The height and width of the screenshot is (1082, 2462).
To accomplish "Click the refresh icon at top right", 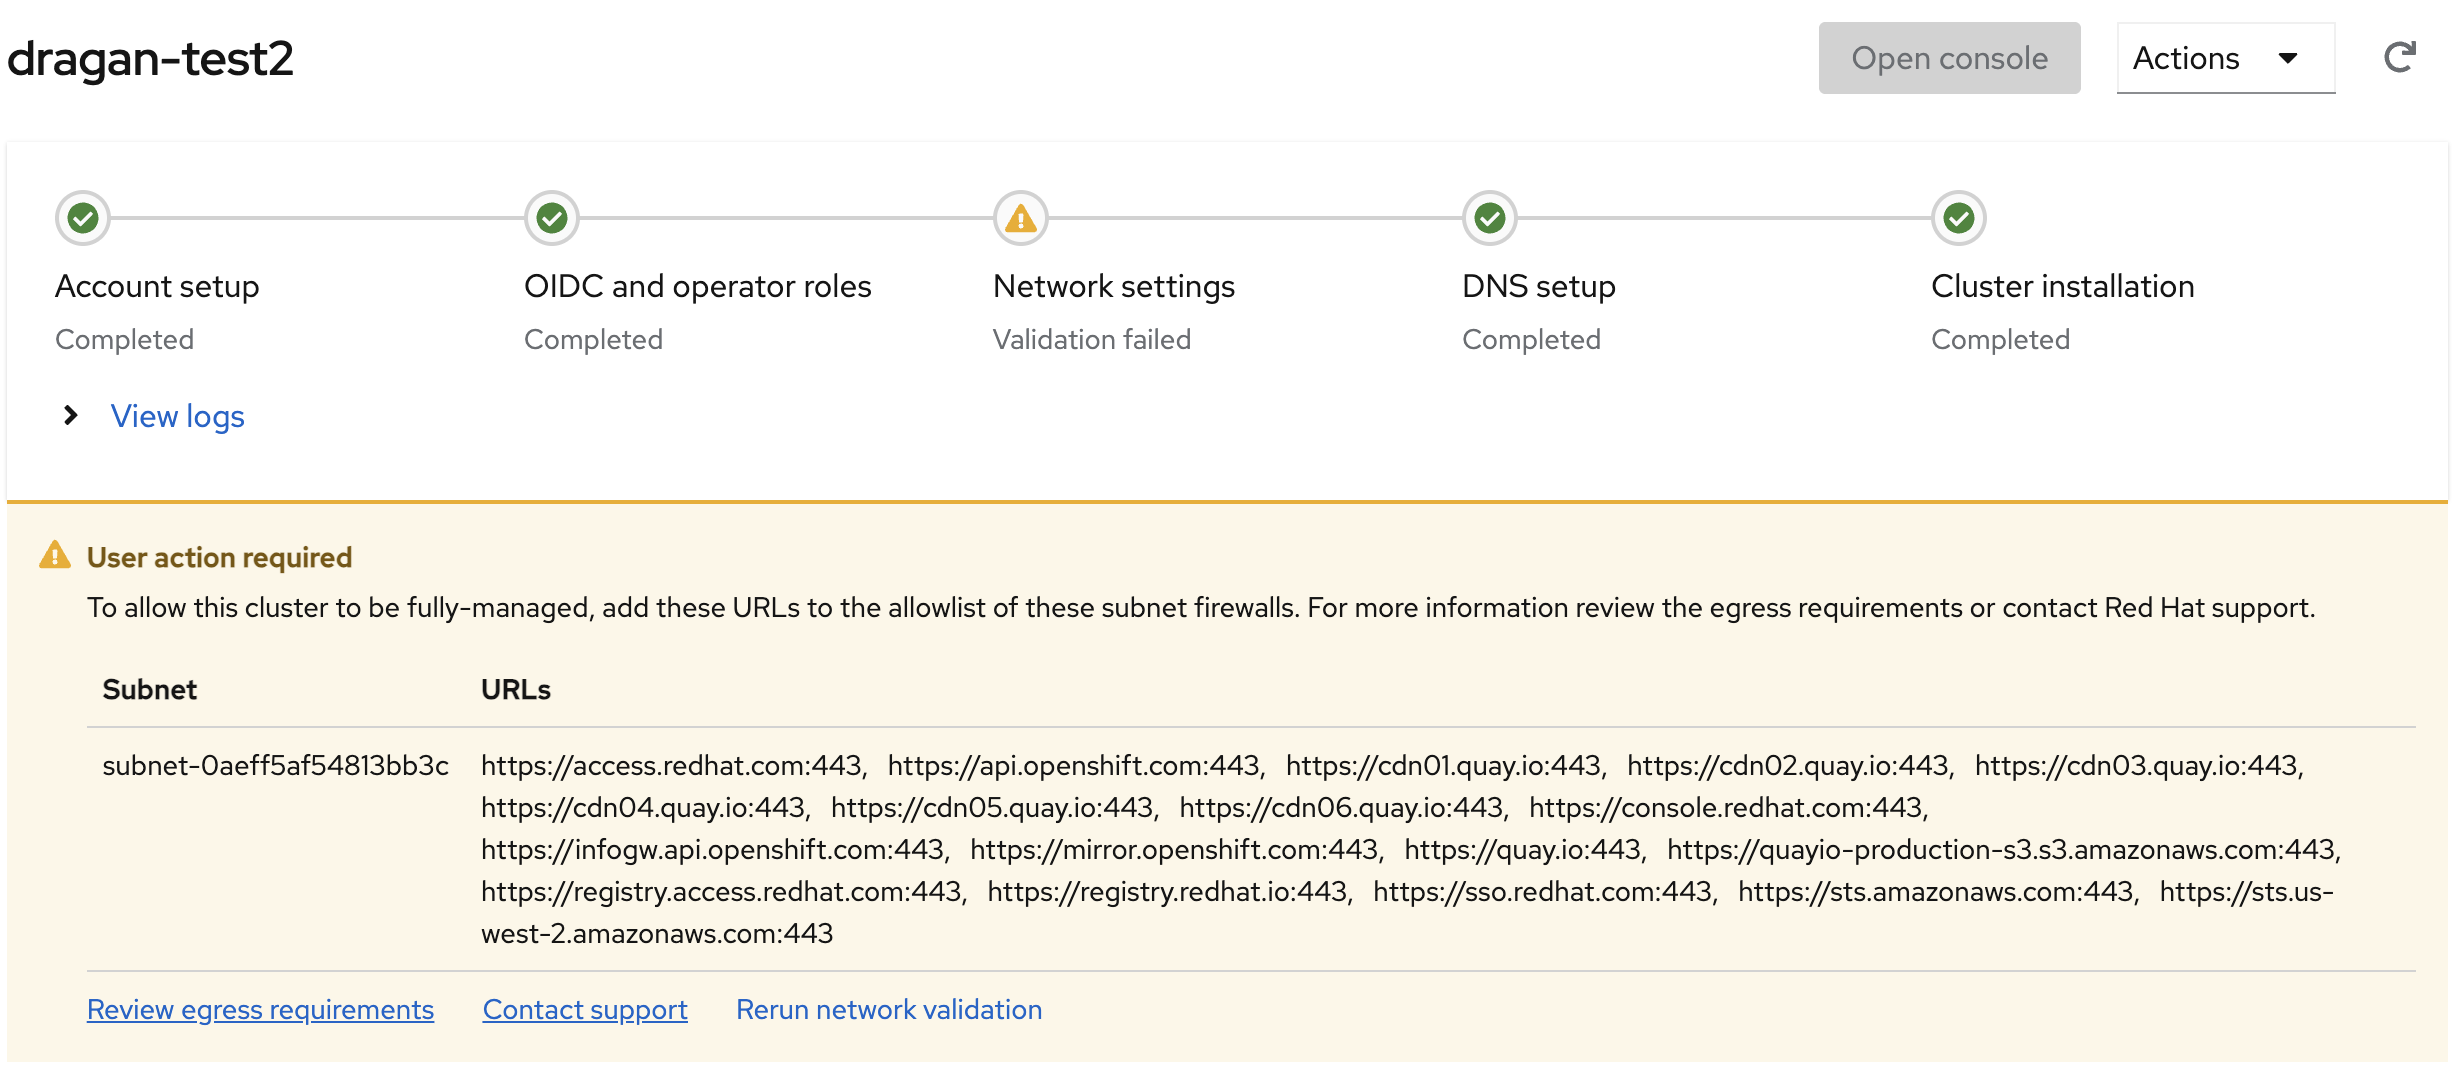I will pos(2399,58).
